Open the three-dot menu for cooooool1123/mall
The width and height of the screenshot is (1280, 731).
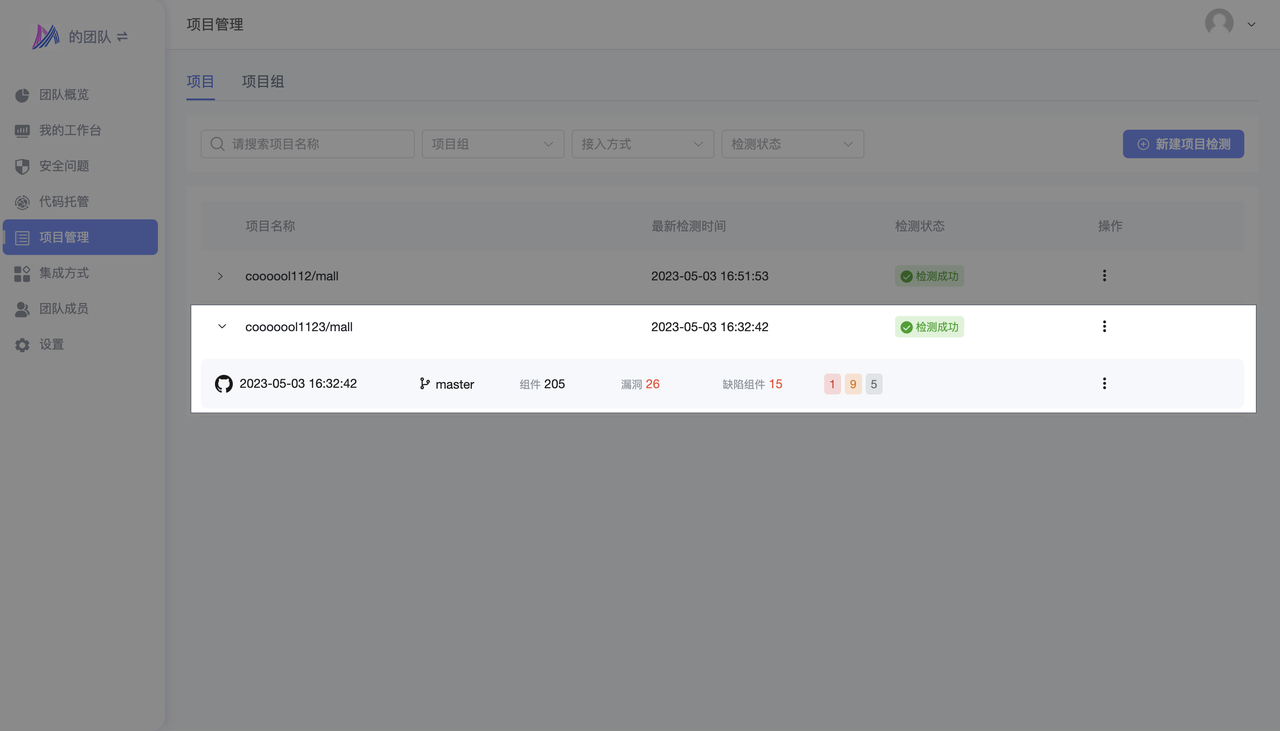coord(1104,327)
